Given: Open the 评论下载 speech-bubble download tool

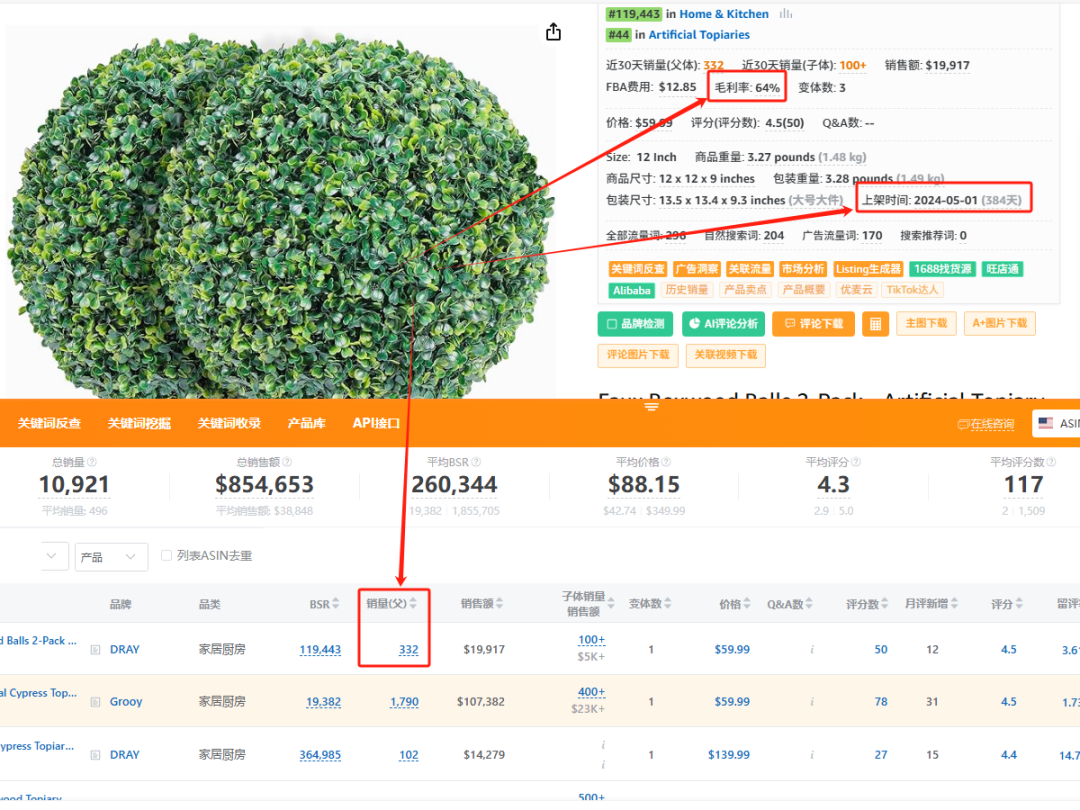Looking at the screenshot, I should tap(814, 323).
